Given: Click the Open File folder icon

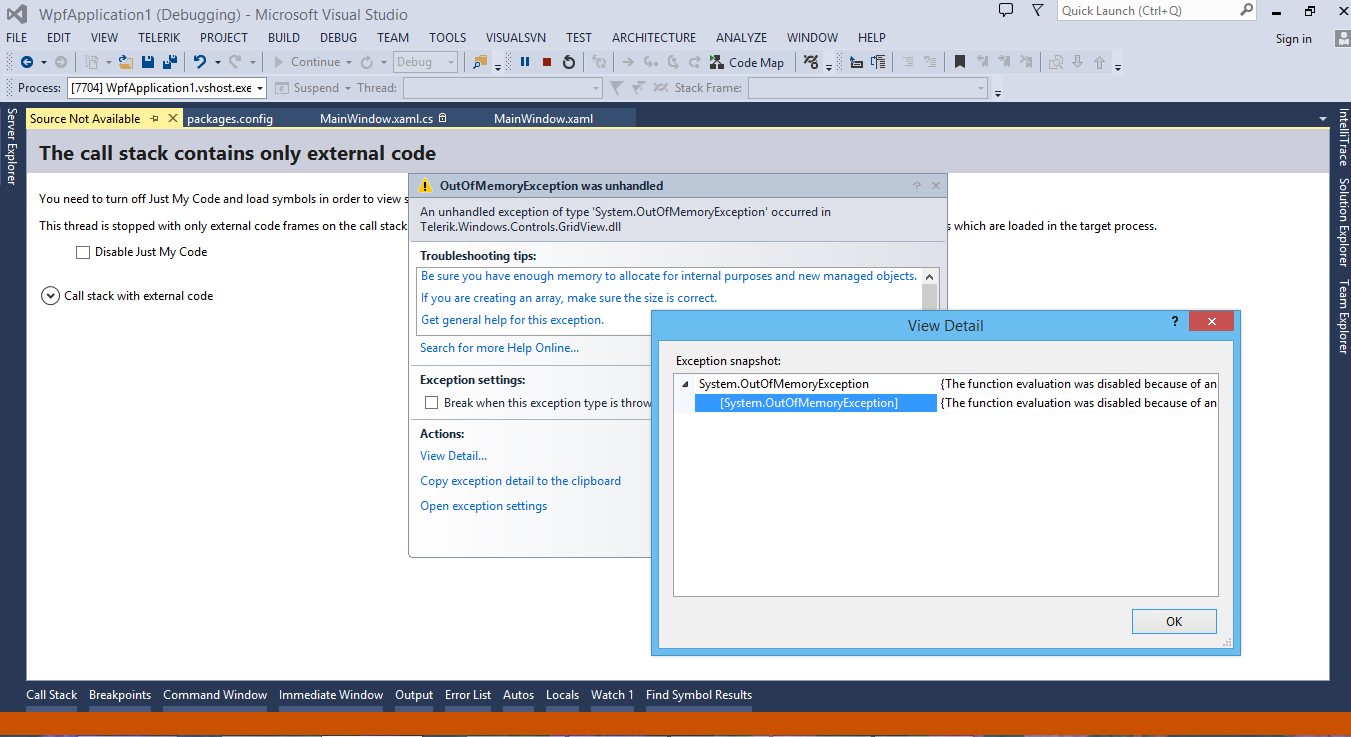Looking at the screenshot, I should 126,62.
